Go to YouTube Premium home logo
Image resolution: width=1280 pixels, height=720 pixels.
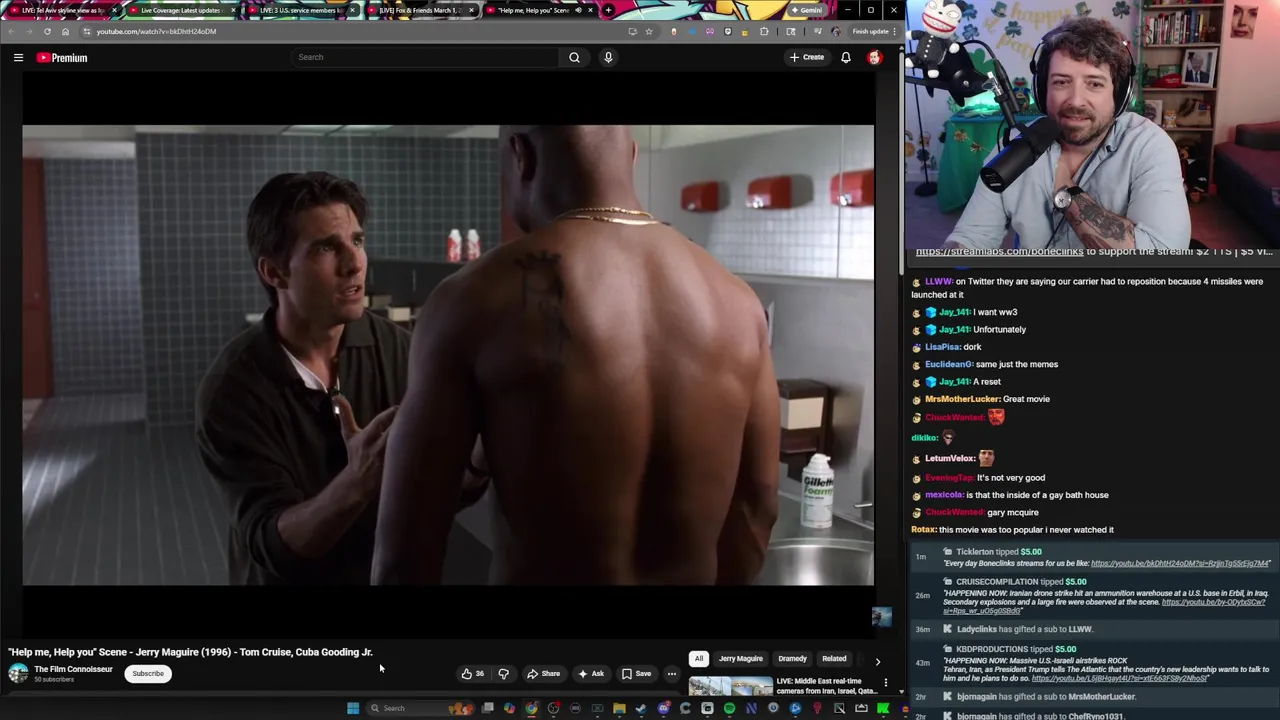point(62,57)
